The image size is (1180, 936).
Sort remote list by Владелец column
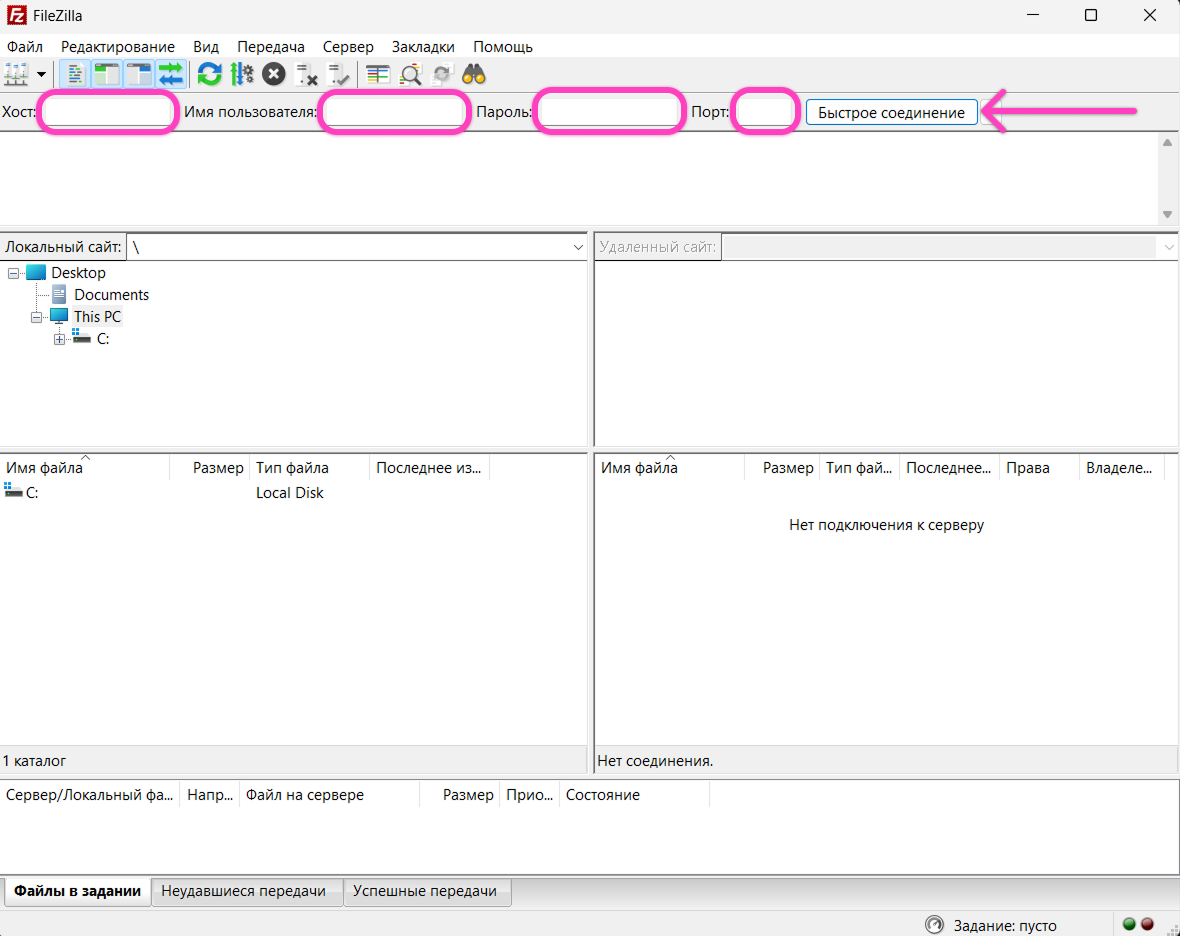coord(1121,467)
